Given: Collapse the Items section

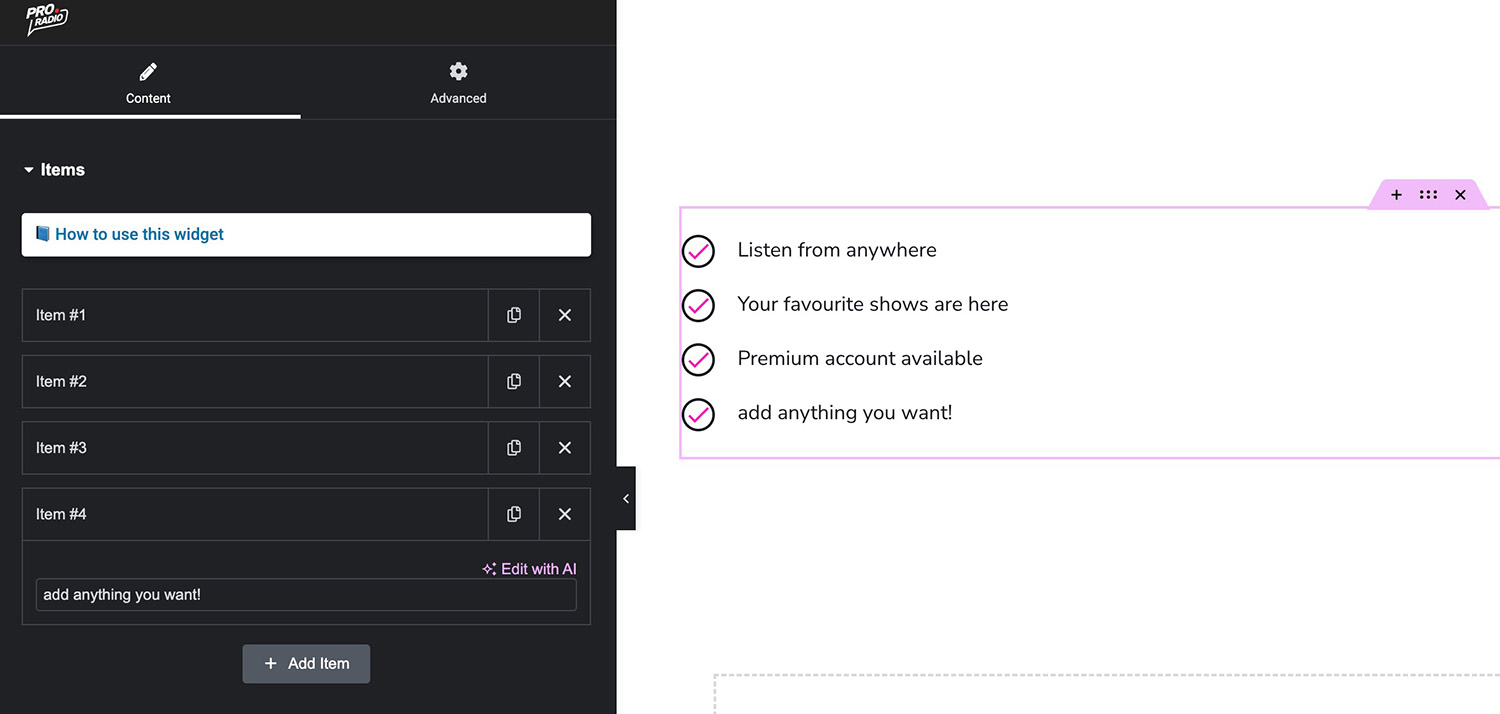Looking at the screenshot, I should point(55,170).
